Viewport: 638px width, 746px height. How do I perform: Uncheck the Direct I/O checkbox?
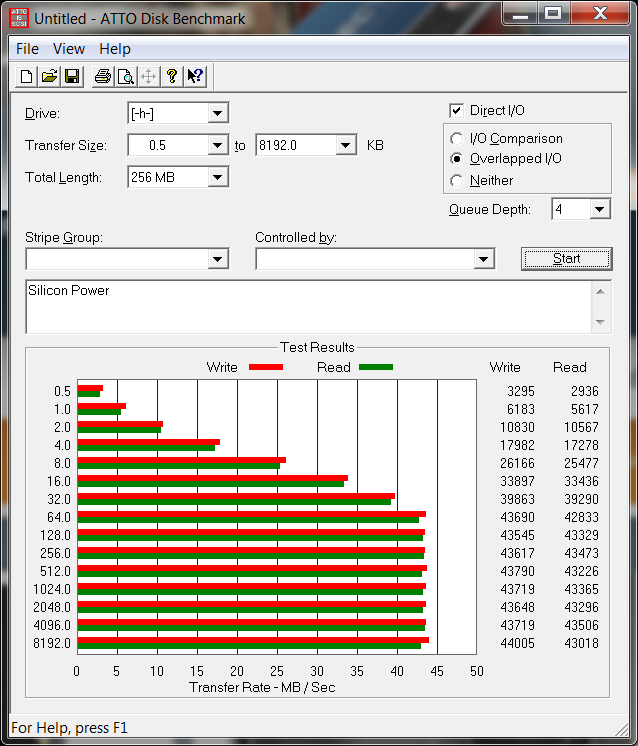point(457,110)
